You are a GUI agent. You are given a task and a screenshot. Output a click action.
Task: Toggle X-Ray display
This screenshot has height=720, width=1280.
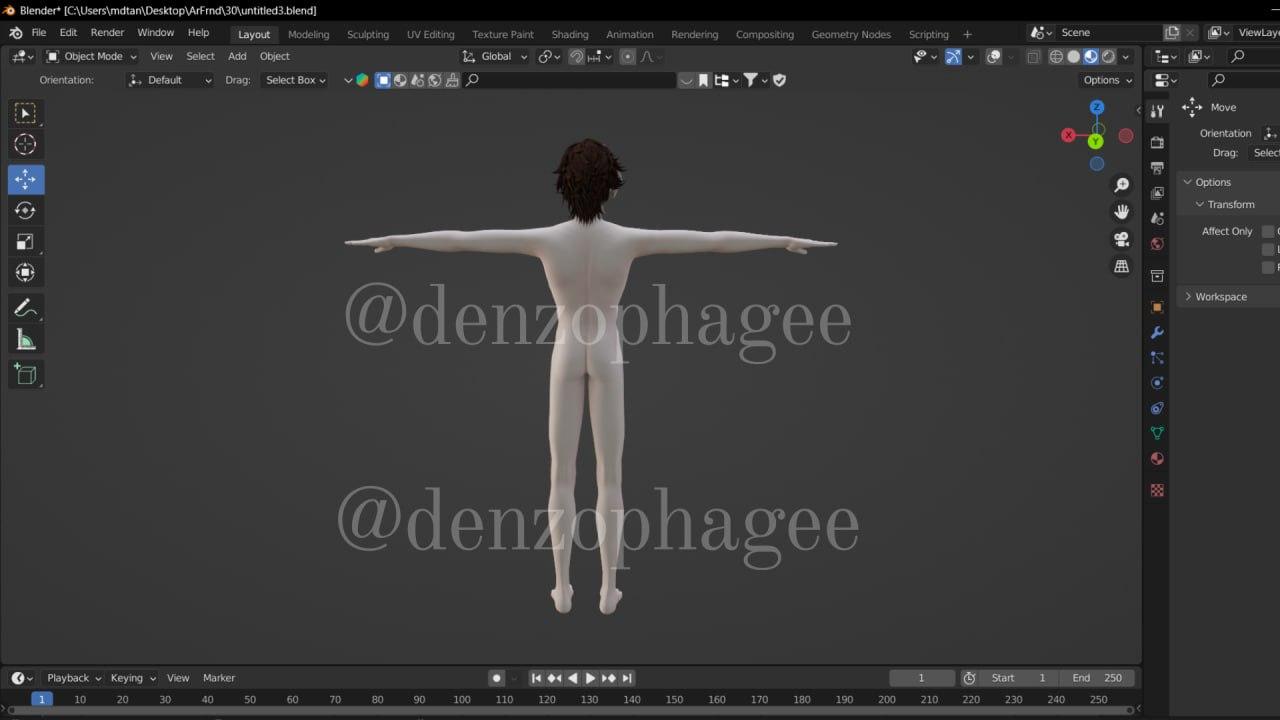point(1033,57)
